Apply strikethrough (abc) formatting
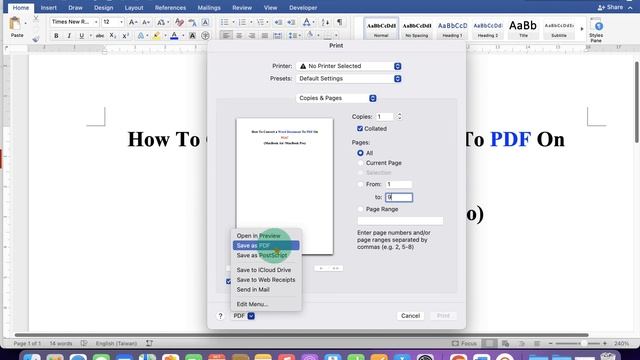640x360 pixels. (100, 36)
